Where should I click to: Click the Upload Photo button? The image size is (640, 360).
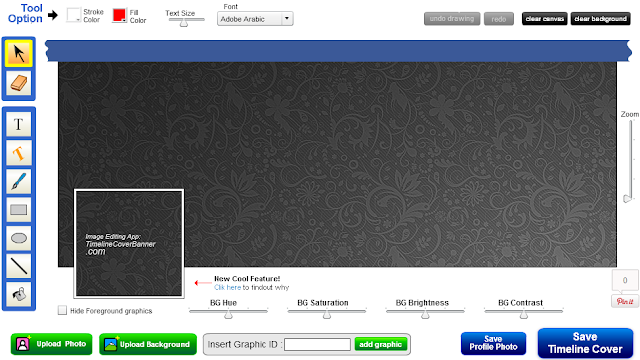51,344
